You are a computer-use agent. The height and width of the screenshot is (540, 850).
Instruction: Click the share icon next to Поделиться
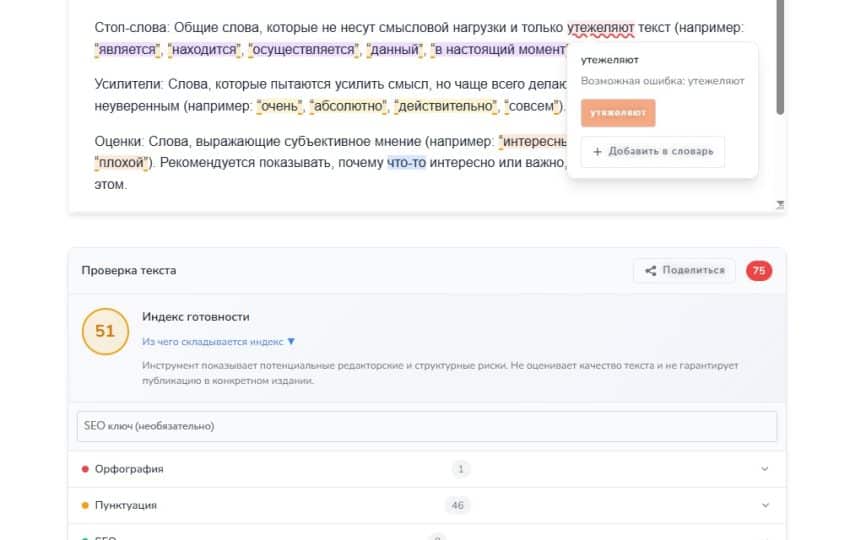(650, 271)
